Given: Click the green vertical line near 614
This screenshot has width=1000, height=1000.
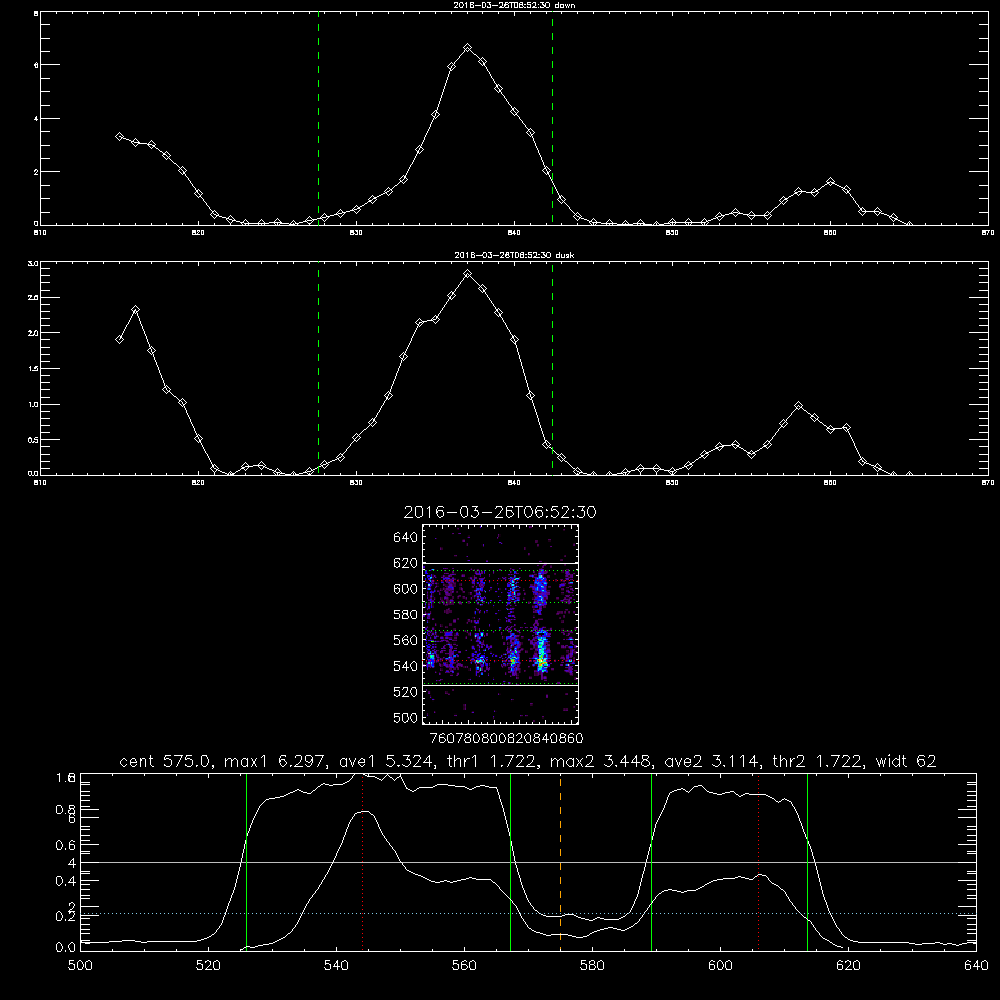Looking at the screenshot, I should click(807, 861).
